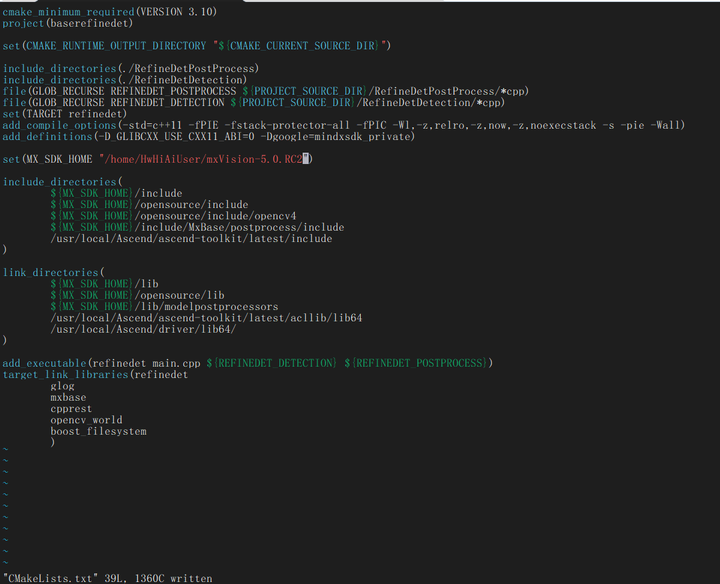Click /usr/local/Ascend/ascend-toolkit/latest/include path

191,239
